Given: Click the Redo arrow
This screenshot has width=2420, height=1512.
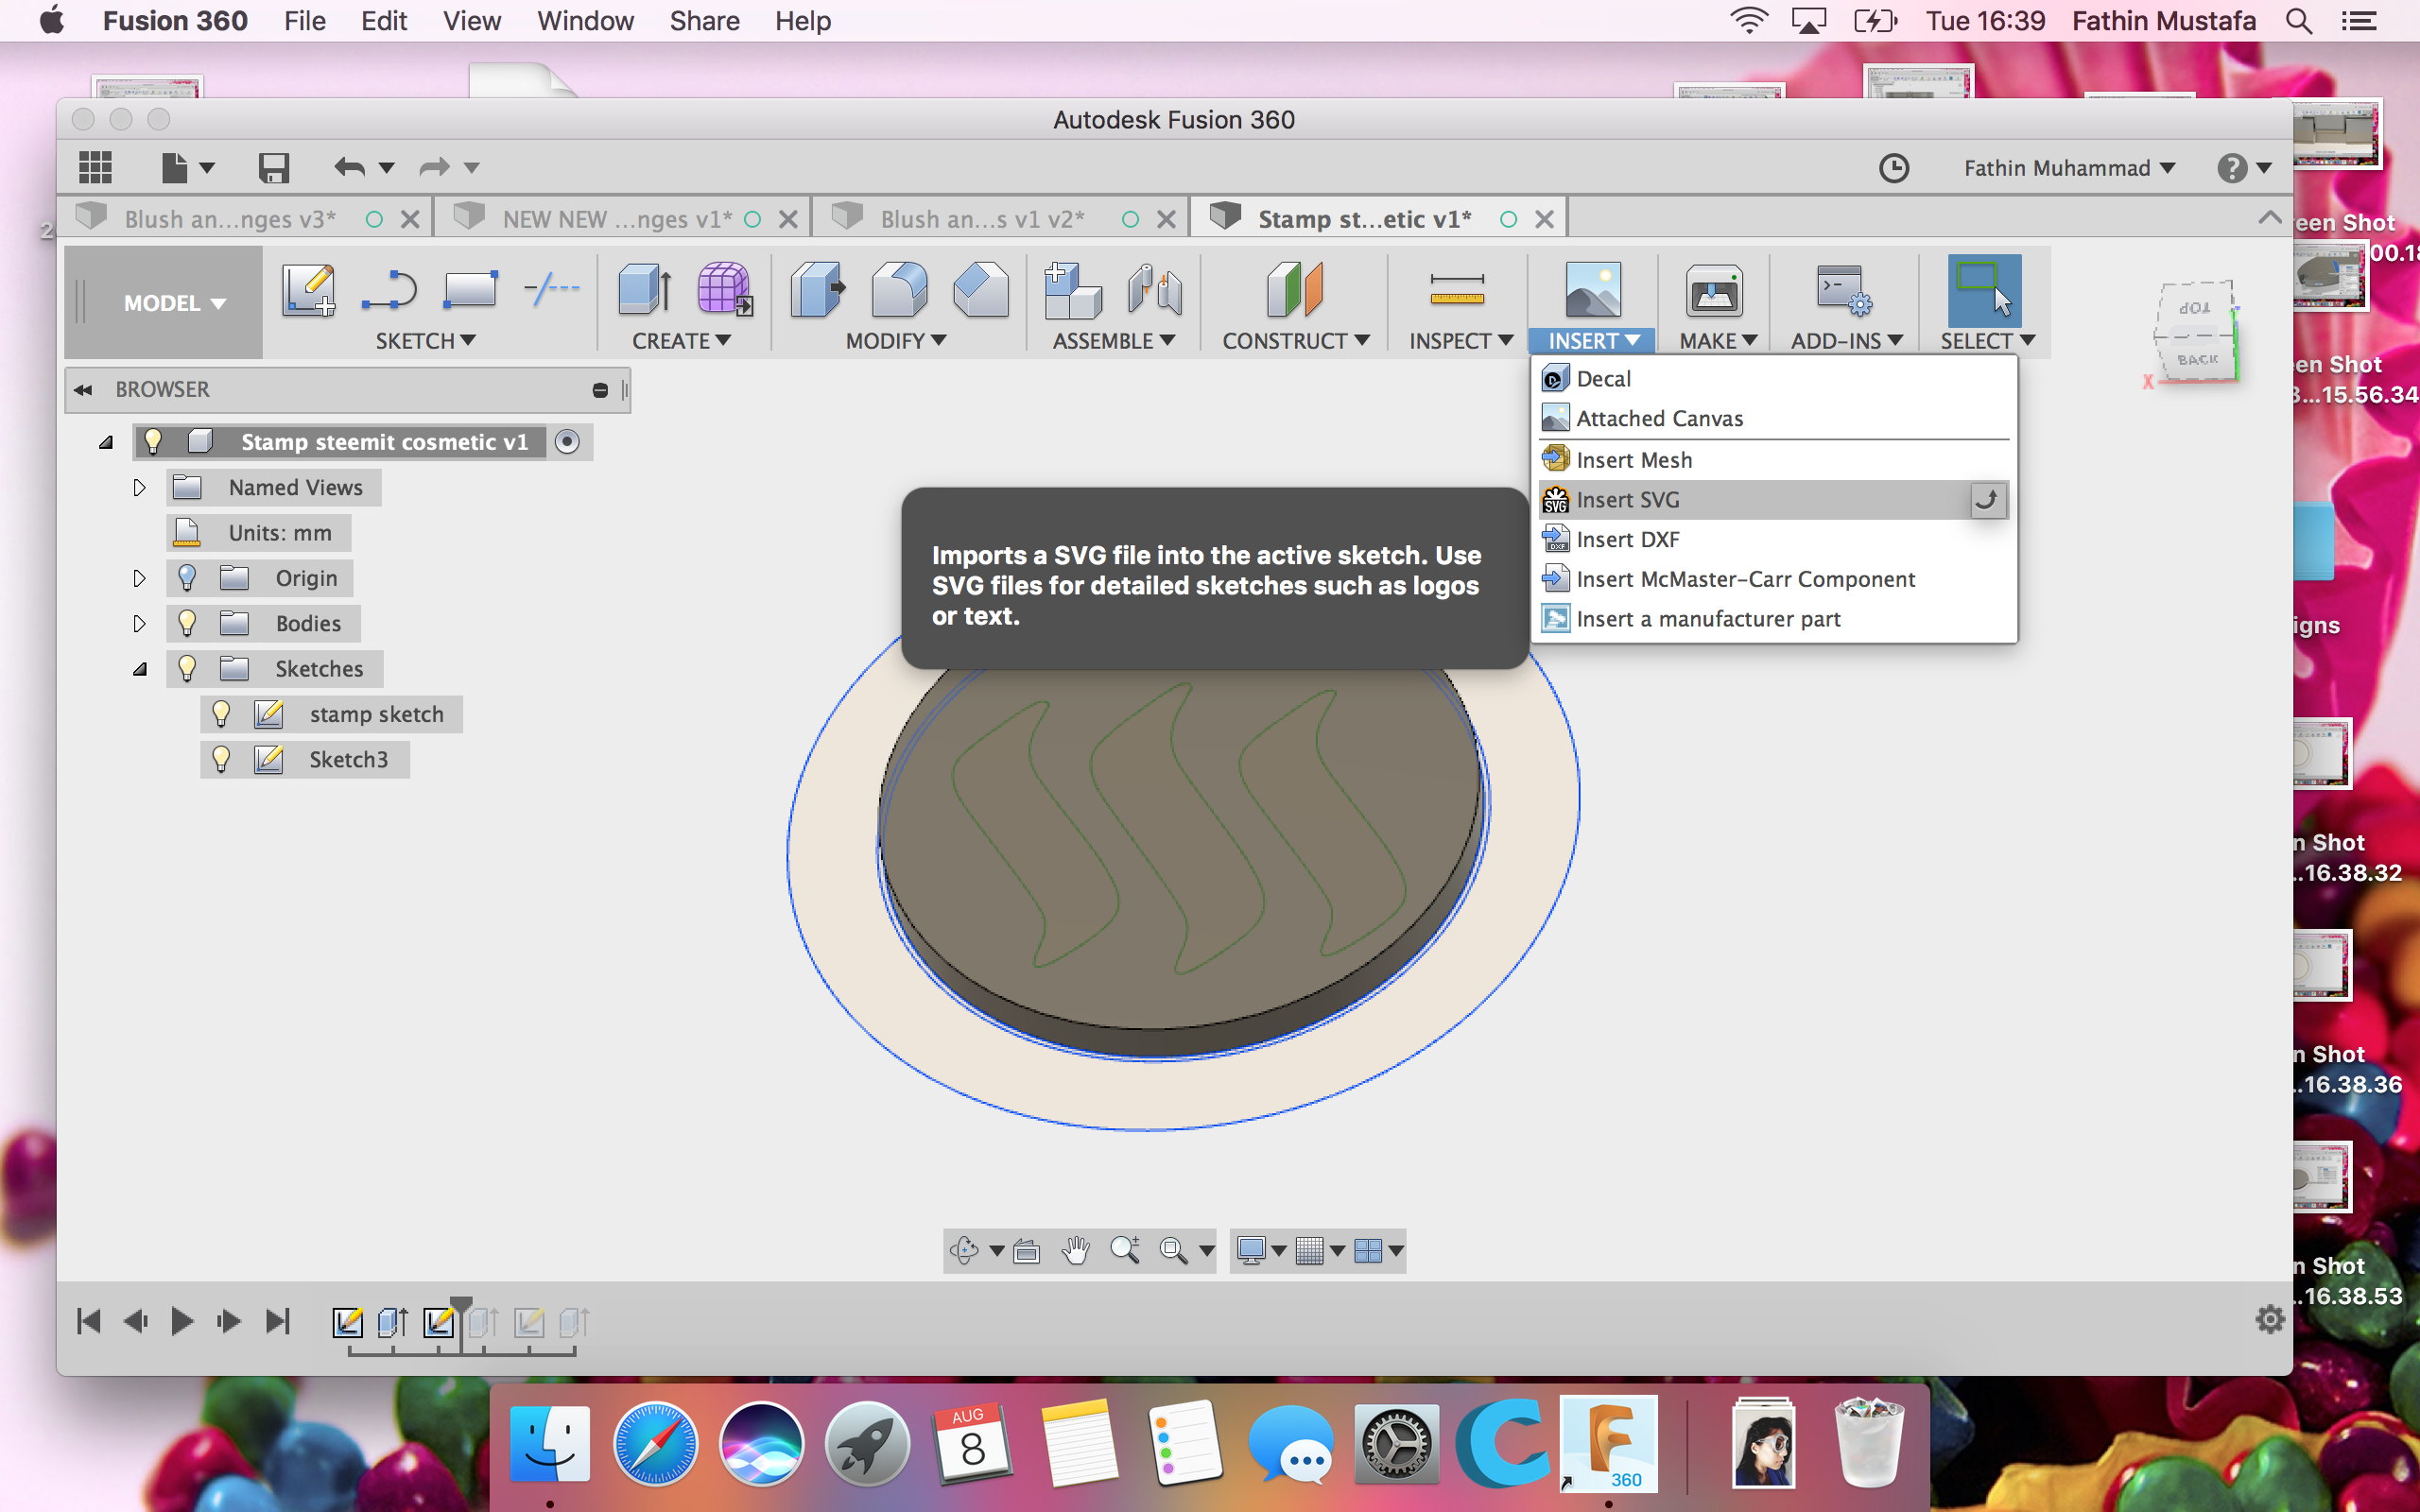Looking at the screenshot, I should pos(434,168).
